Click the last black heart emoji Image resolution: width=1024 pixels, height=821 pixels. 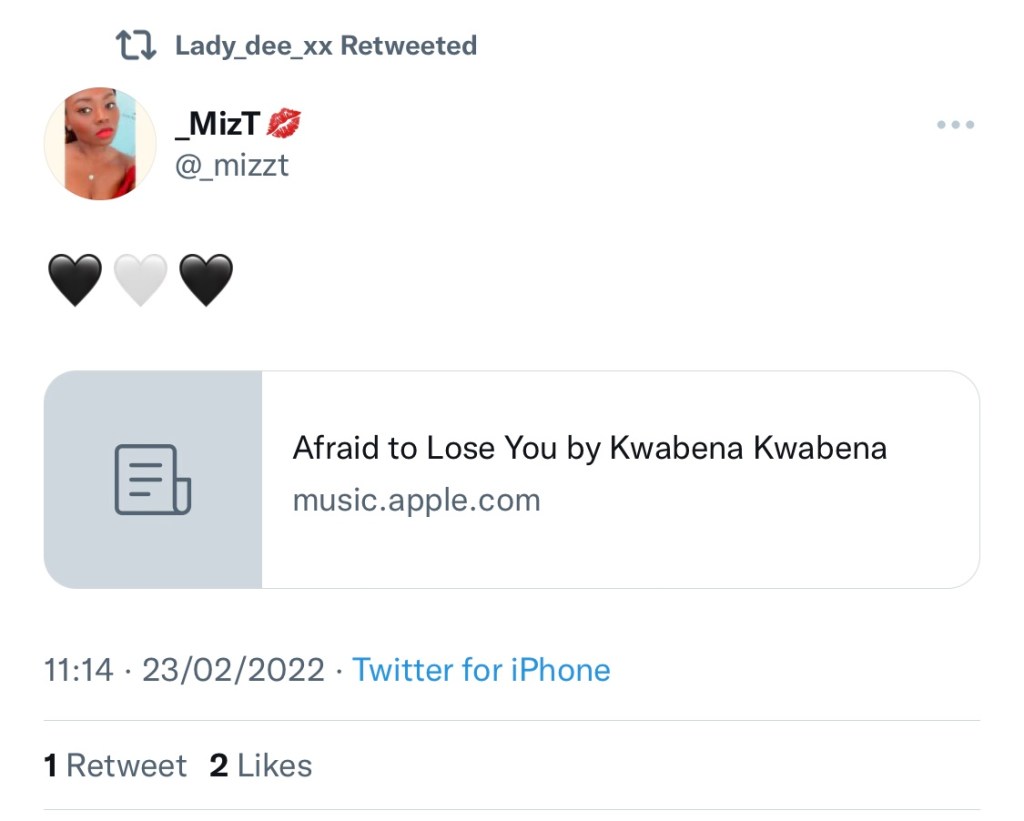[206, 280]
